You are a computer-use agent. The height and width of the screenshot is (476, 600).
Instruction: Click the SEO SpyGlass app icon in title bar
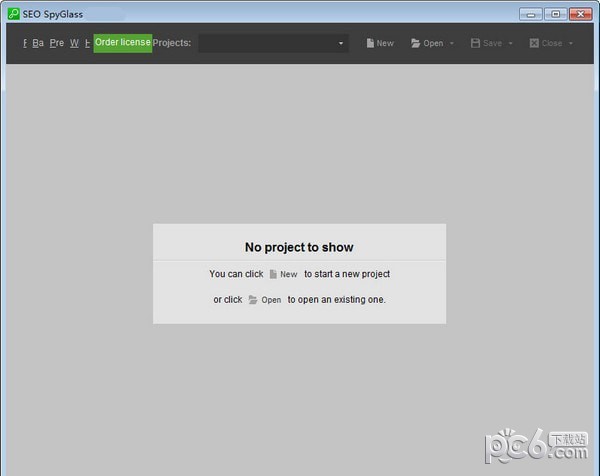[x=13, y=14]
